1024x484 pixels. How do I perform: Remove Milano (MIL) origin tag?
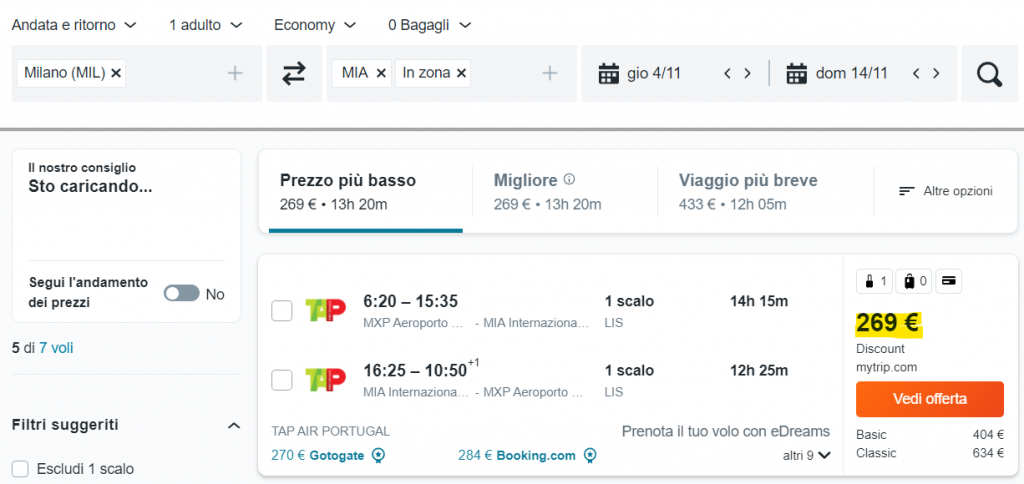(116, 73)
